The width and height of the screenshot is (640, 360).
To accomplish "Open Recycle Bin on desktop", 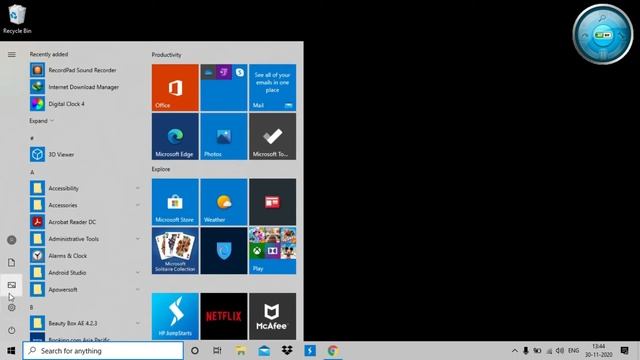I will [x=17, y=19].
